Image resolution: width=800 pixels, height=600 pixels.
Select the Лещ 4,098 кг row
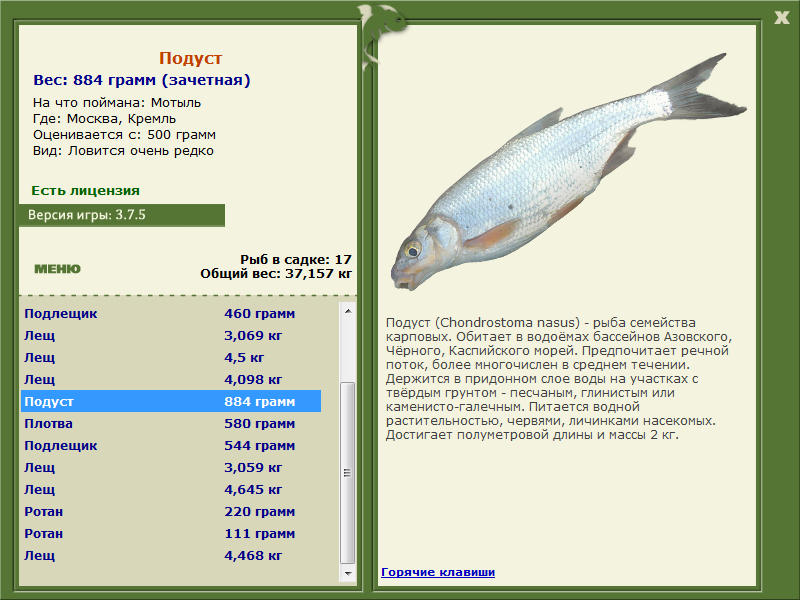pyautogui.click(x=171, y=379)
